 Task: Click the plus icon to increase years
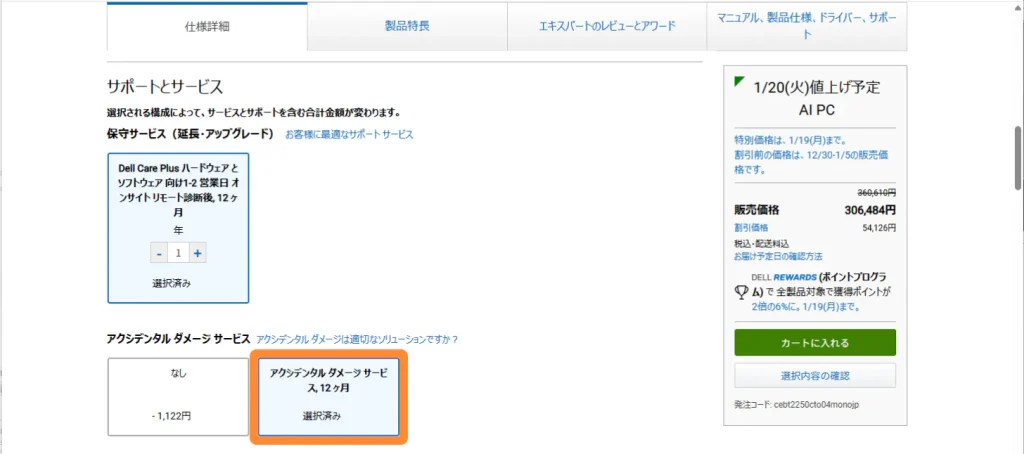(198, 253)
